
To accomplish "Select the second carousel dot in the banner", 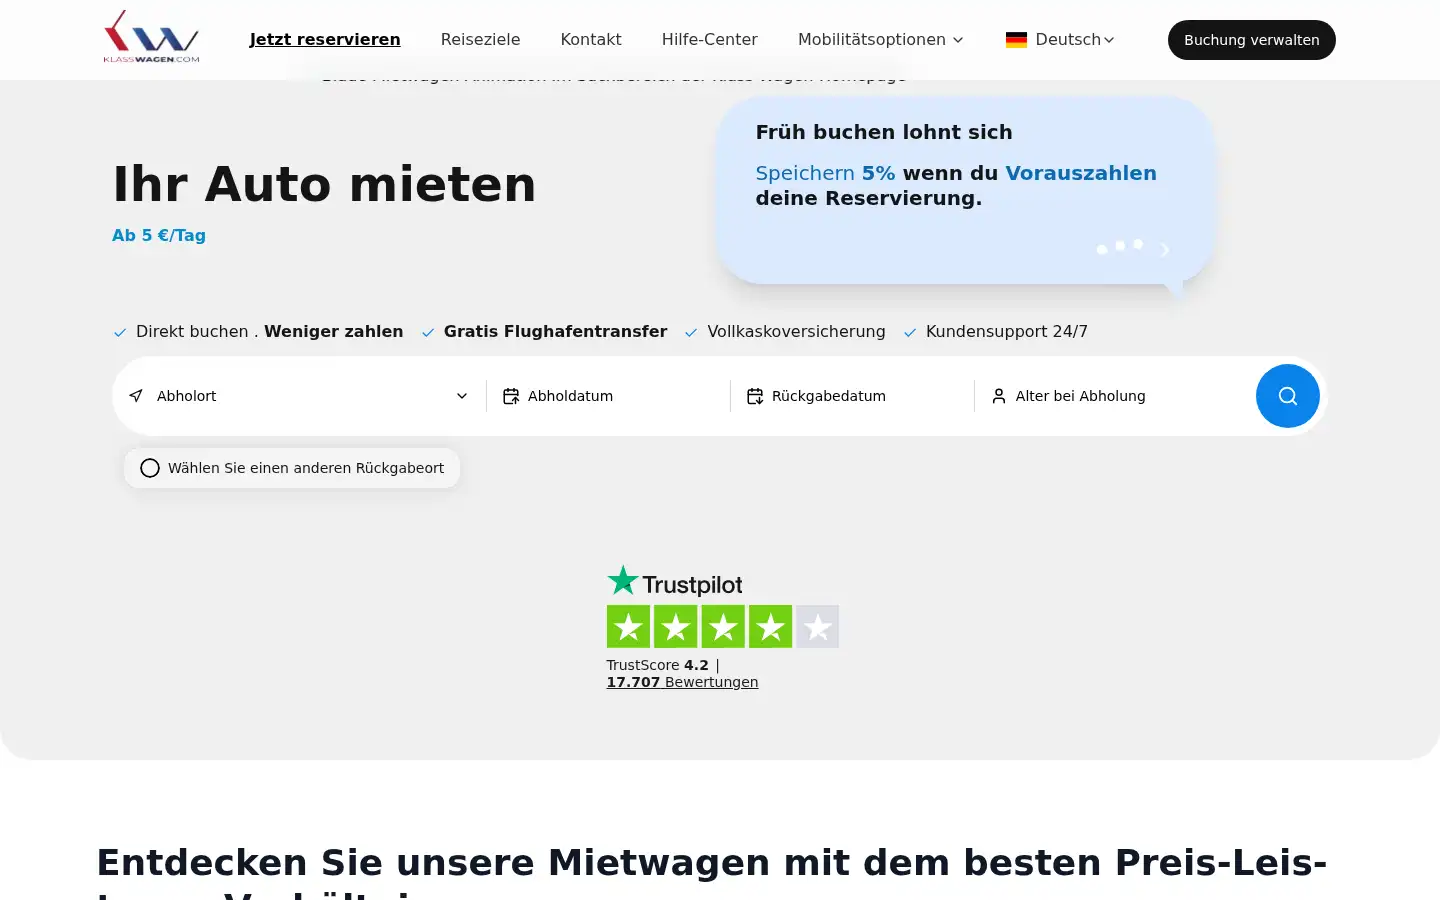I will pyautogui.click(x=1120, y=245).
